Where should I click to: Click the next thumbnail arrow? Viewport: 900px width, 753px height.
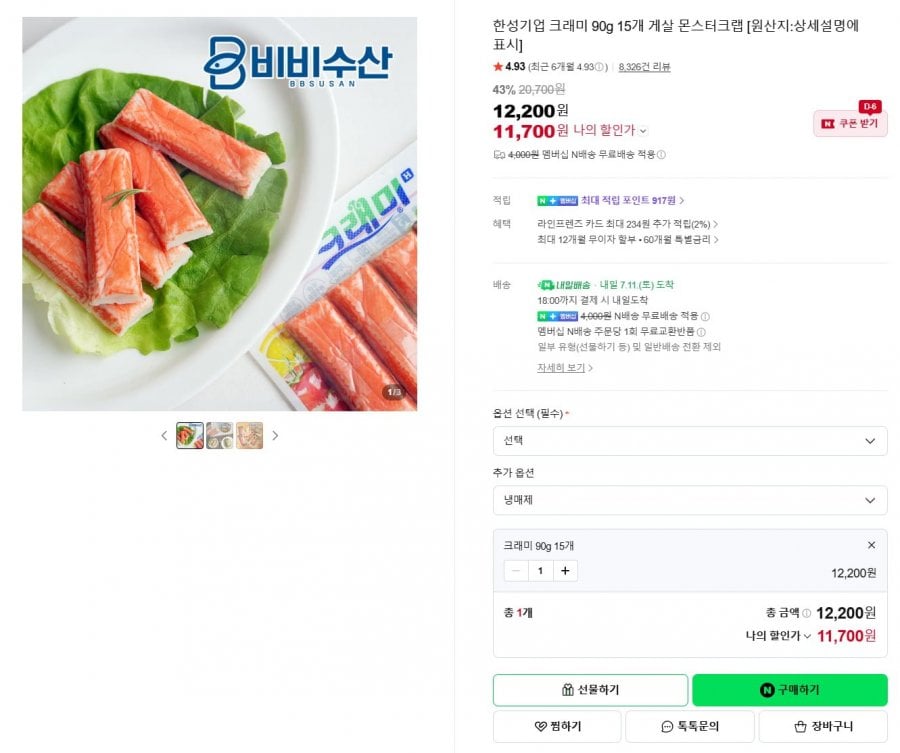275,436
